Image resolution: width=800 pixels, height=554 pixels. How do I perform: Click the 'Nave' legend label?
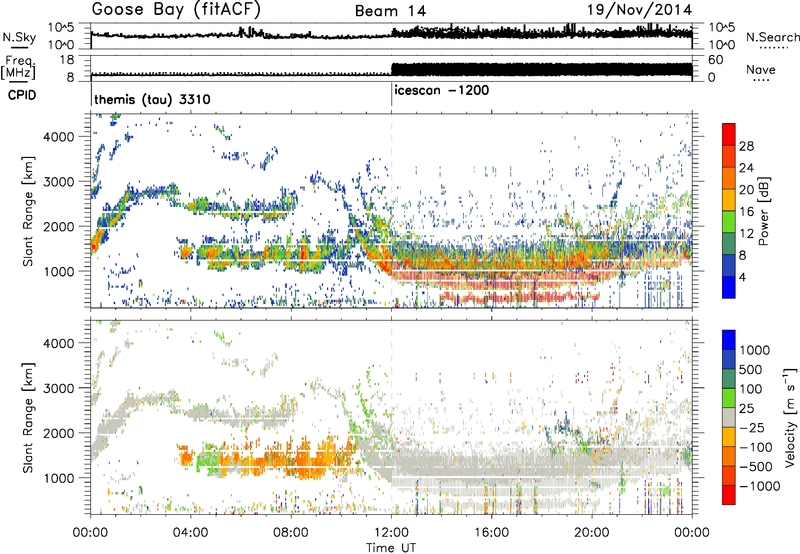point(761,69)
